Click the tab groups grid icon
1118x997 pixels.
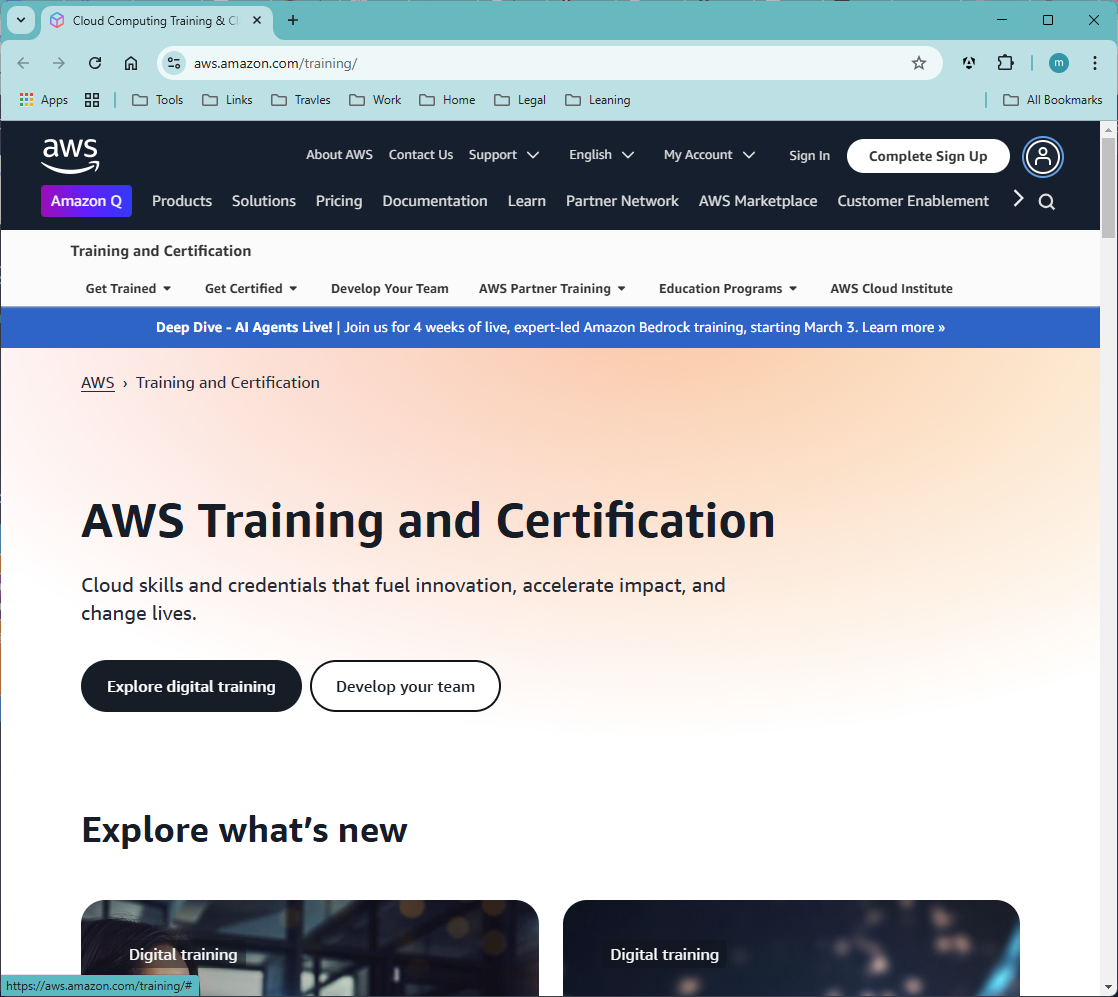92,100
